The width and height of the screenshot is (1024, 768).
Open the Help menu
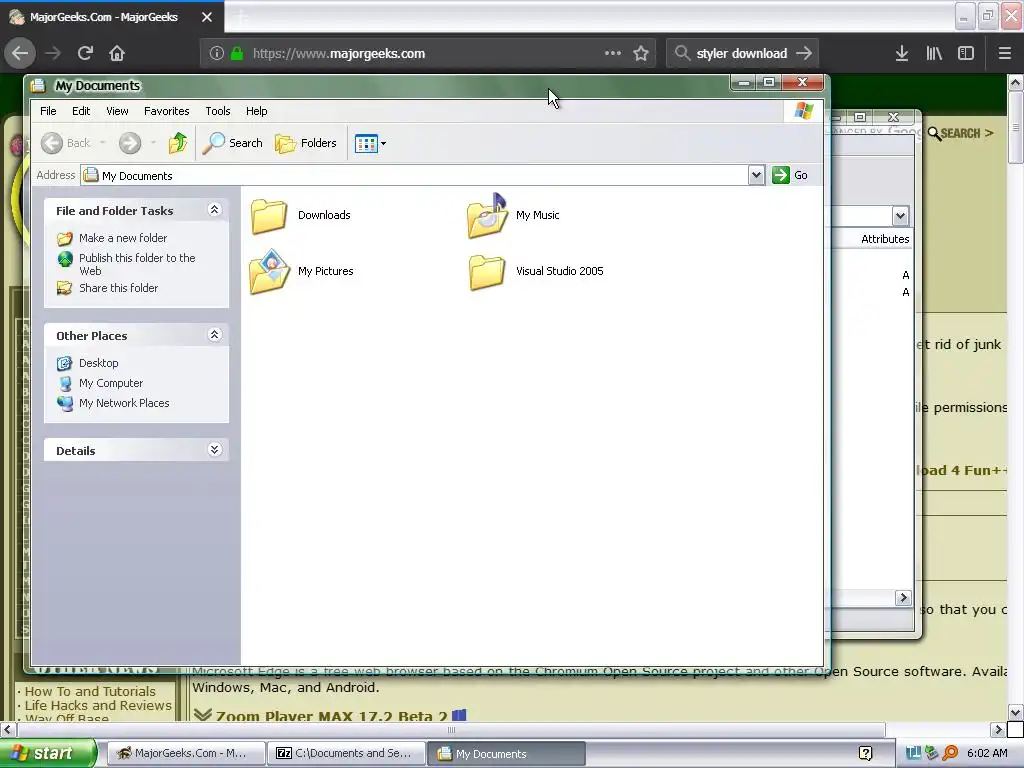pos(257,111)
